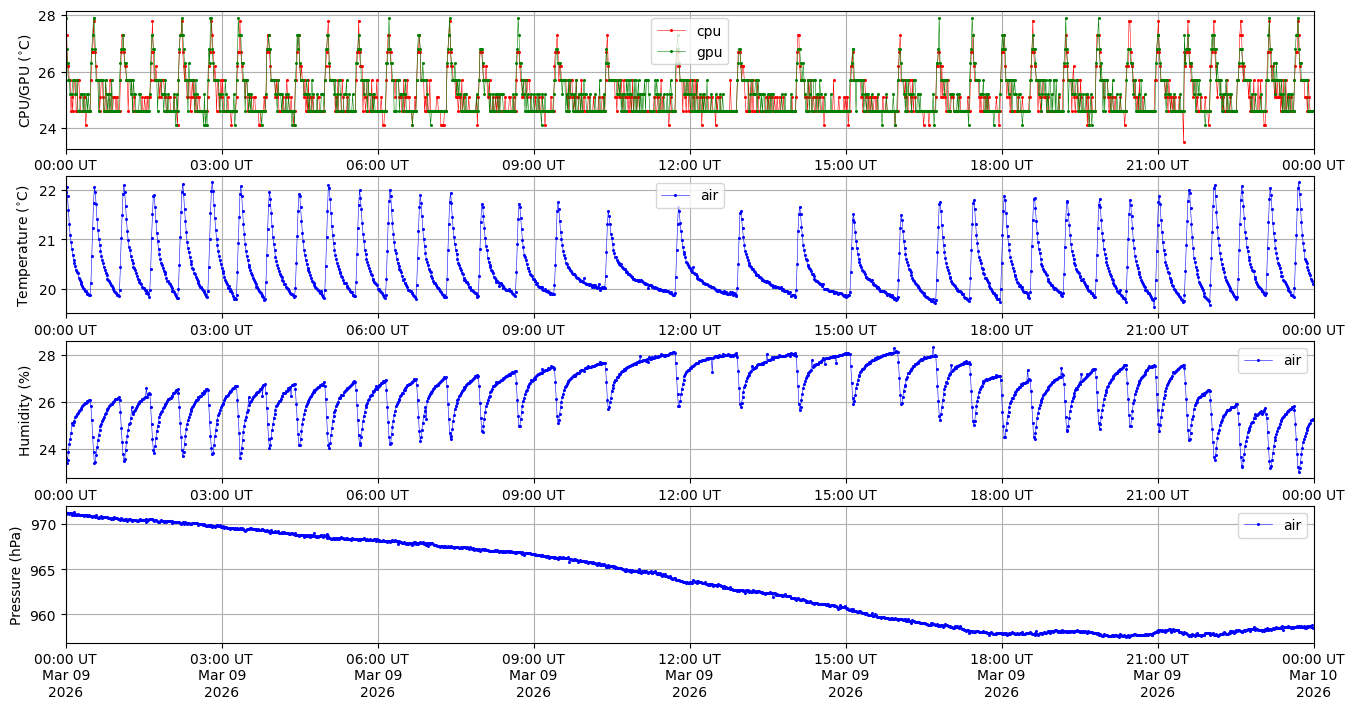
Task: Click the CPU/GPU (°C) y-axis label
Action: 24,80
